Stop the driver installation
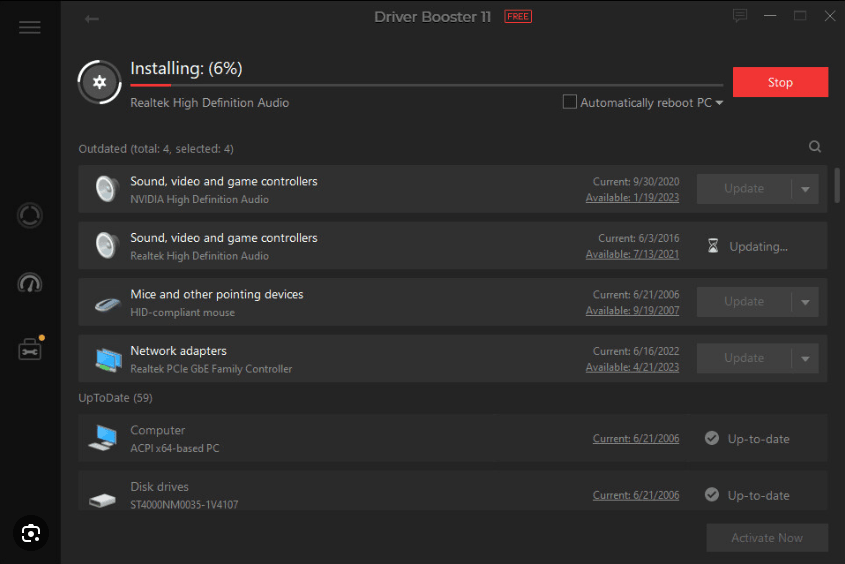Viewport: 845px width, 564px height. point(780,82)
